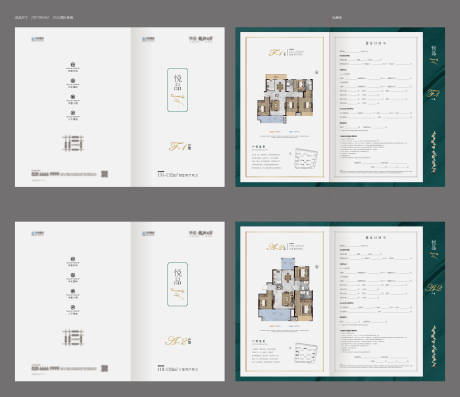Click the gold F-1 script lettering on the front cover
This screenshot has height=397, width=460.
click(x=177, y=146)
